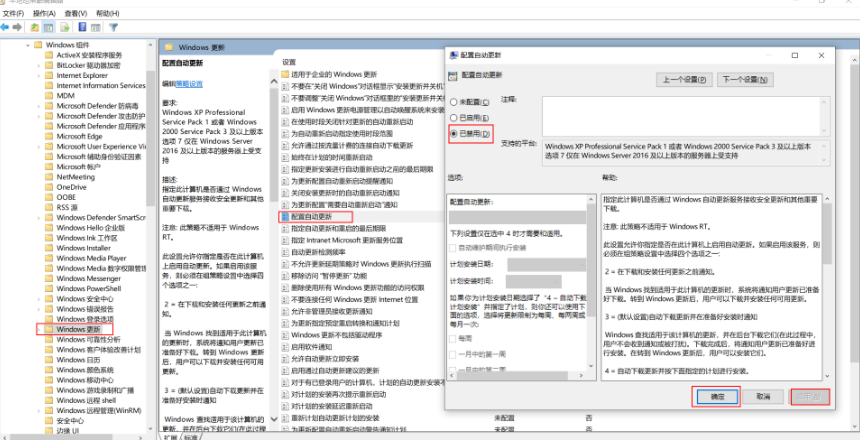The width and height of the screenshot is (860, 440).
Task: Click the help text vertical scrollbar
Action: point(827,285)
